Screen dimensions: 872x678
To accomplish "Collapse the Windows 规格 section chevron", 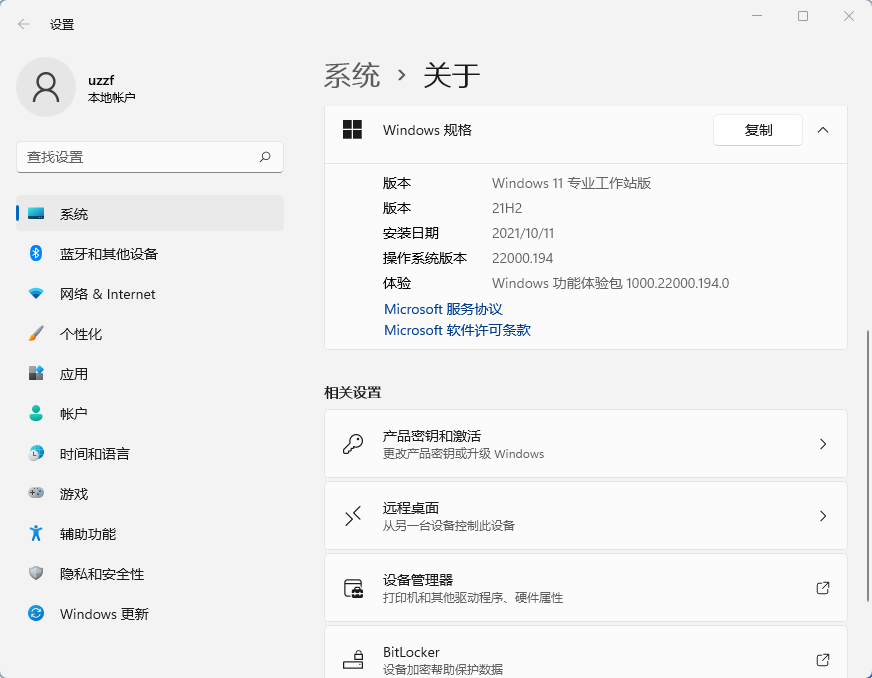I will pyautogui.click(x=823, y=130).
